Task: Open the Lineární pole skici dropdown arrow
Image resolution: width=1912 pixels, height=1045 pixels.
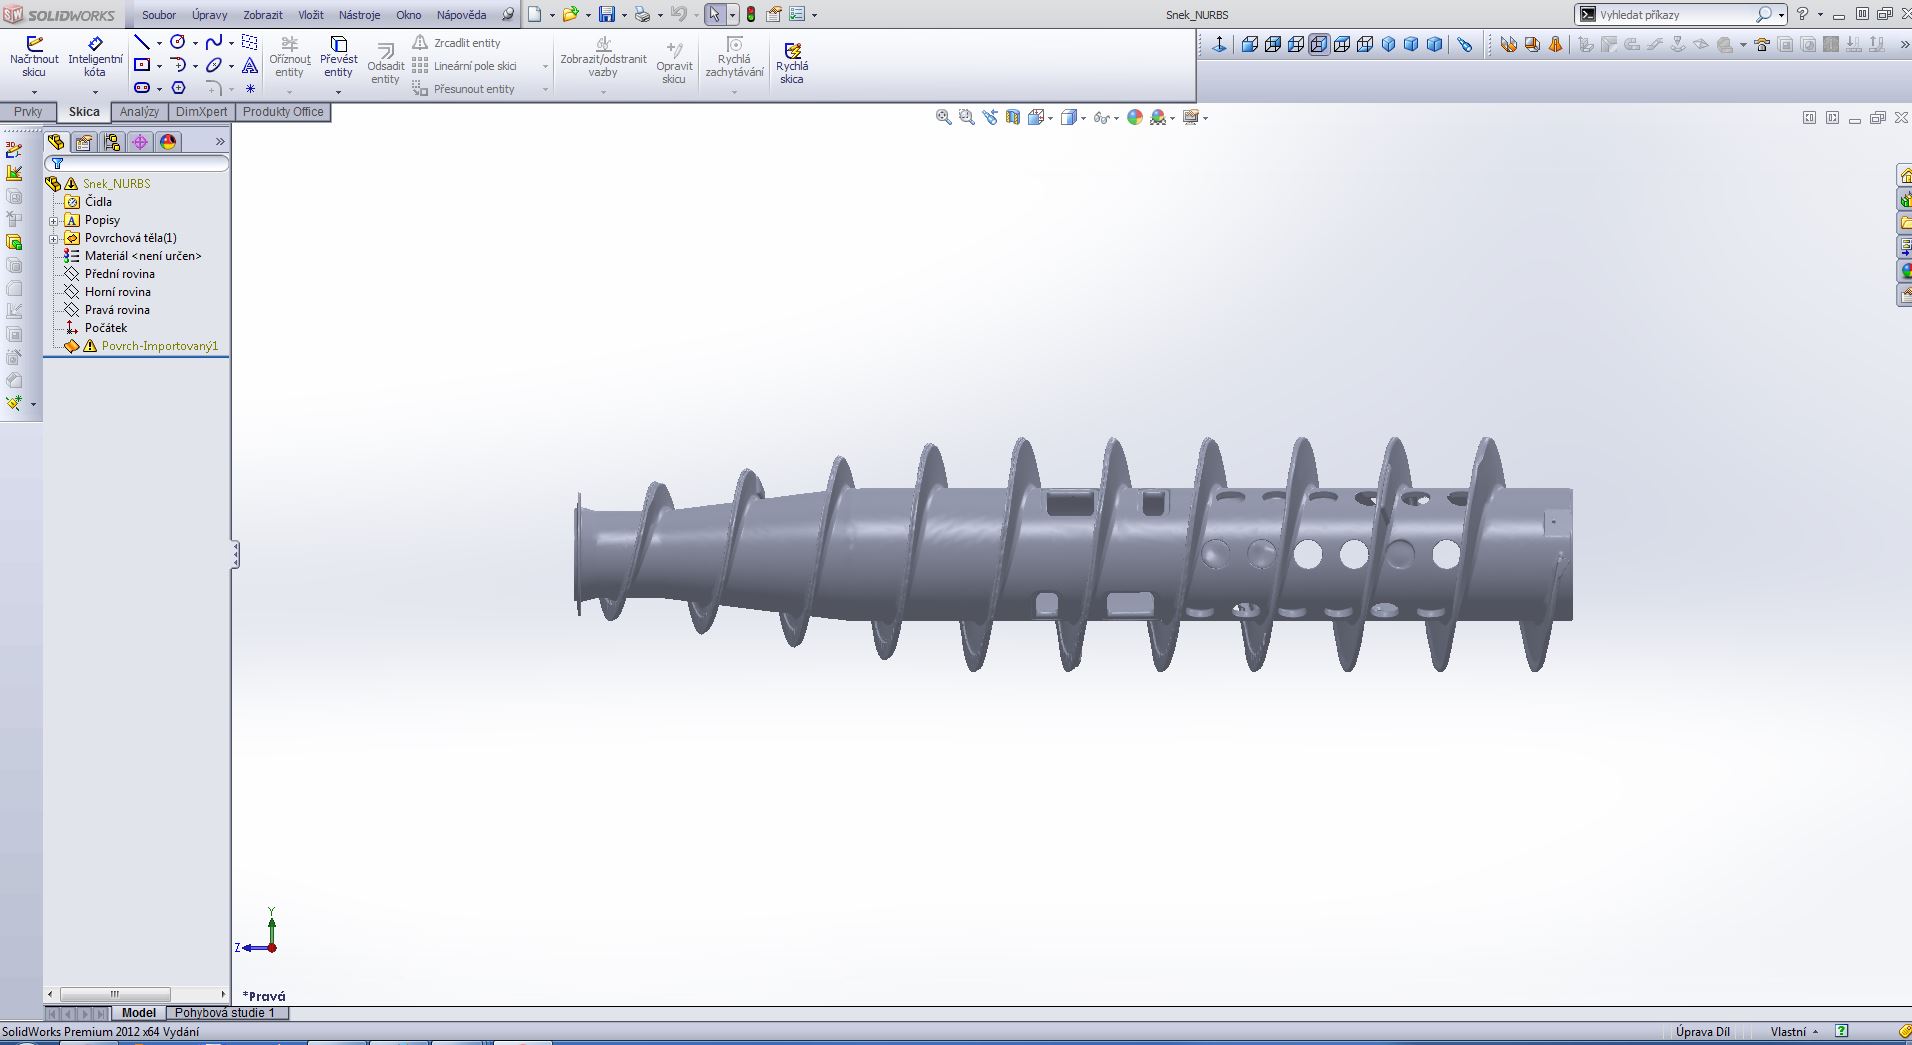Action: click(545, 66)
